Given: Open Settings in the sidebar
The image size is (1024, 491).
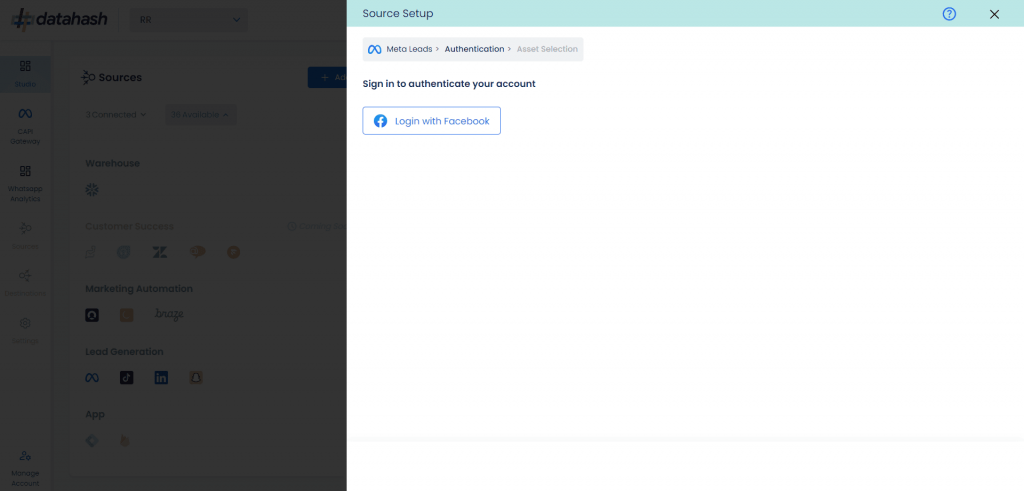Looking at the screenshot, I should [25, 330].
